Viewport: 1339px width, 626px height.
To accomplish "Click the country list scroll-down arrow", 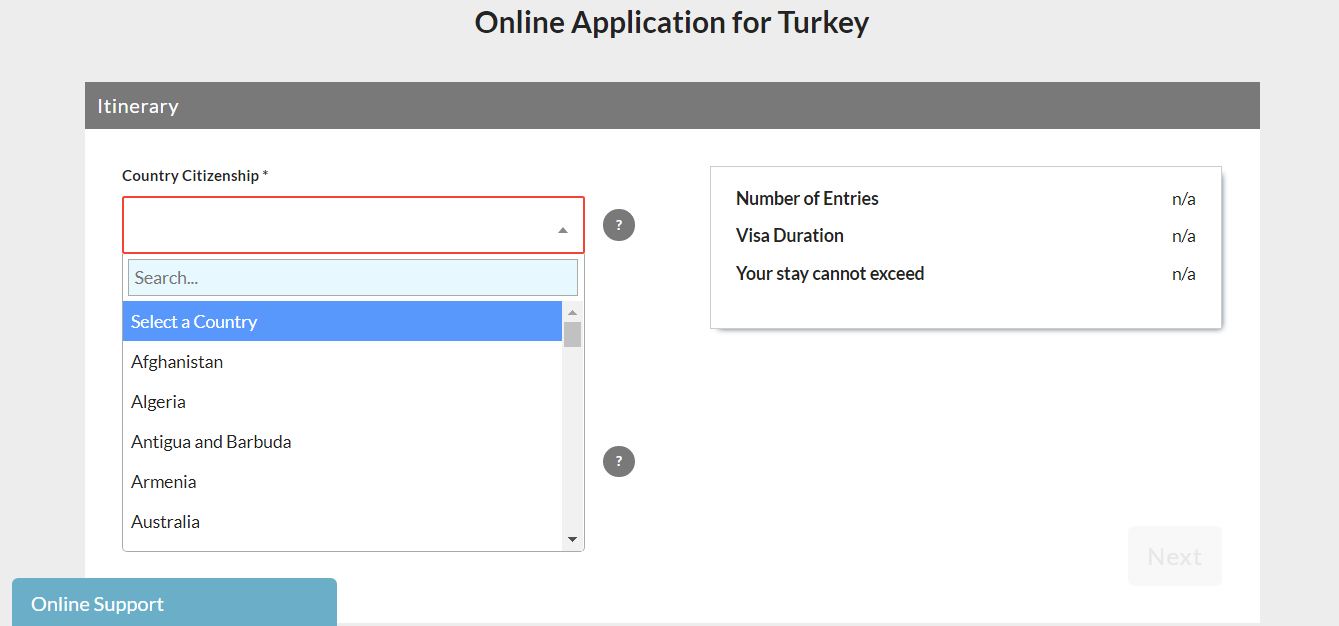I will [572, 540].
